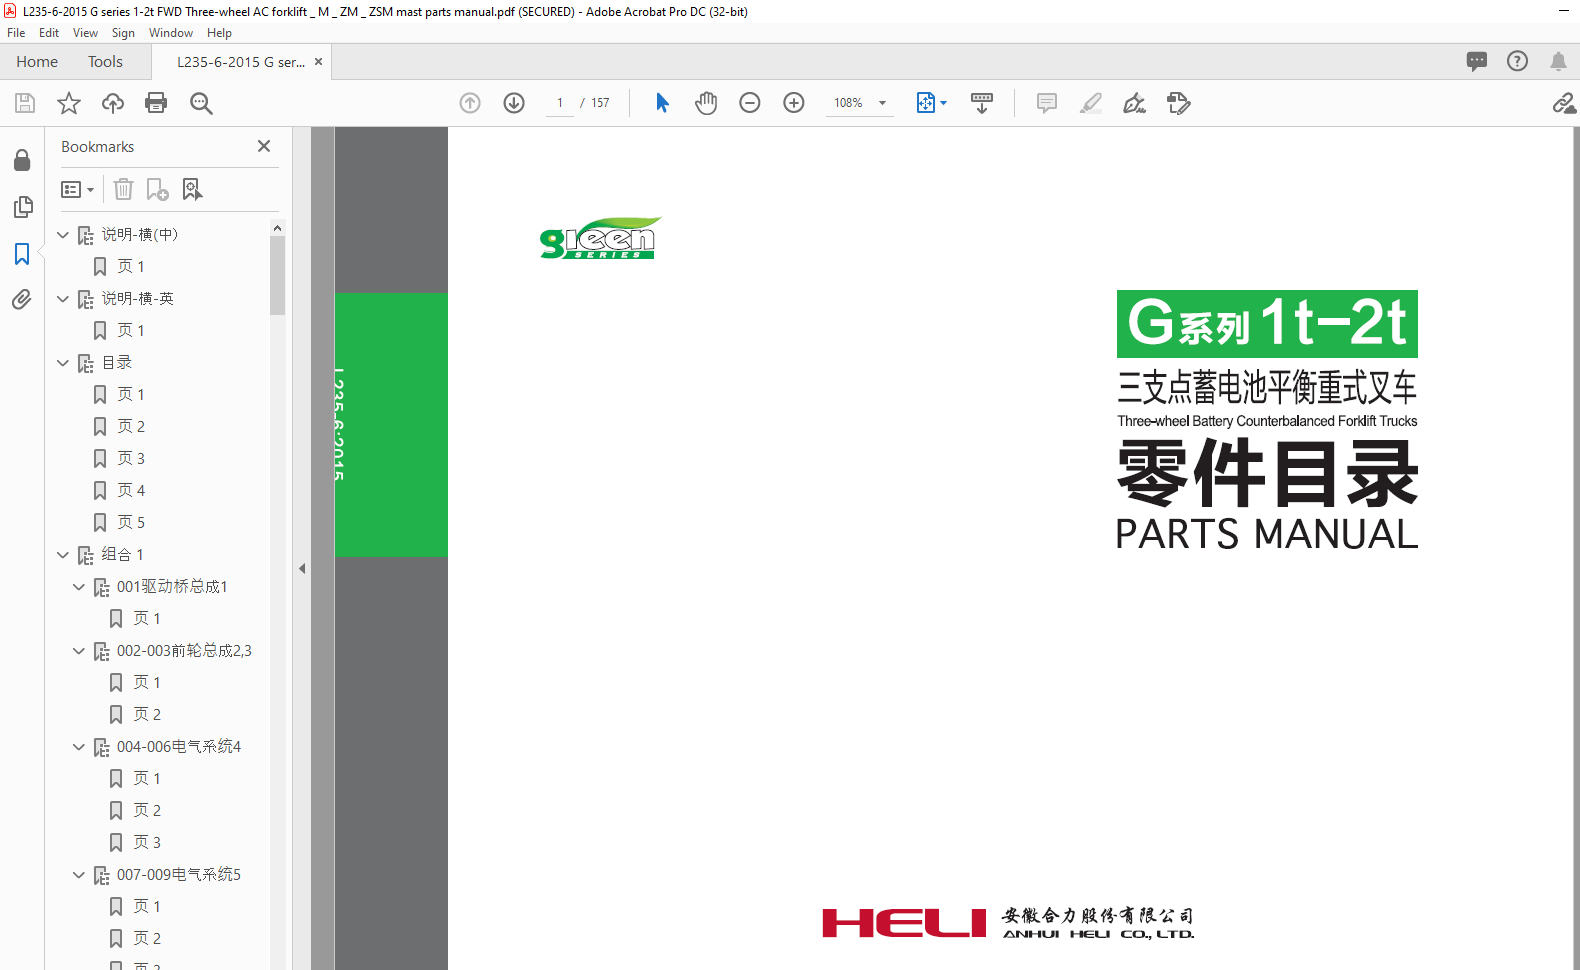Viewport: 1580px width, 970px height.
Task: Open the Window menu
Action: tap(171, 33)
